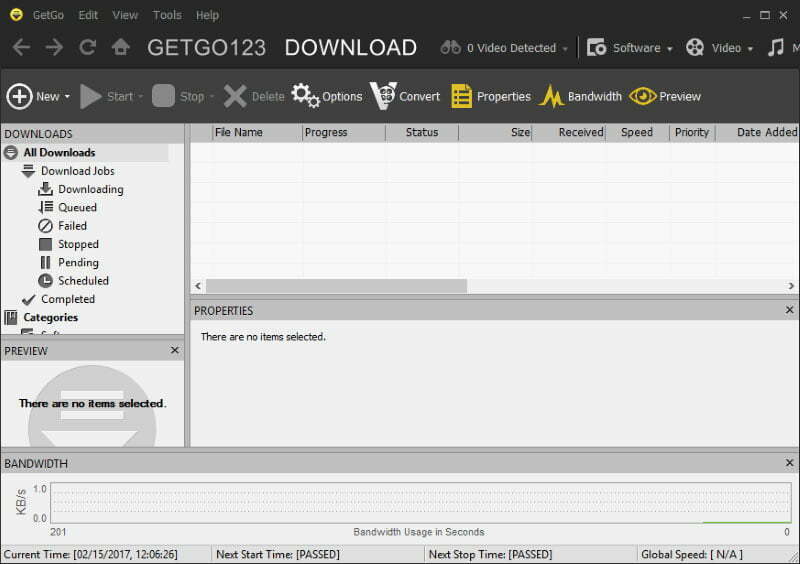
Task: Select the Scheduled downloads item
Action: [x=83, y=281]
